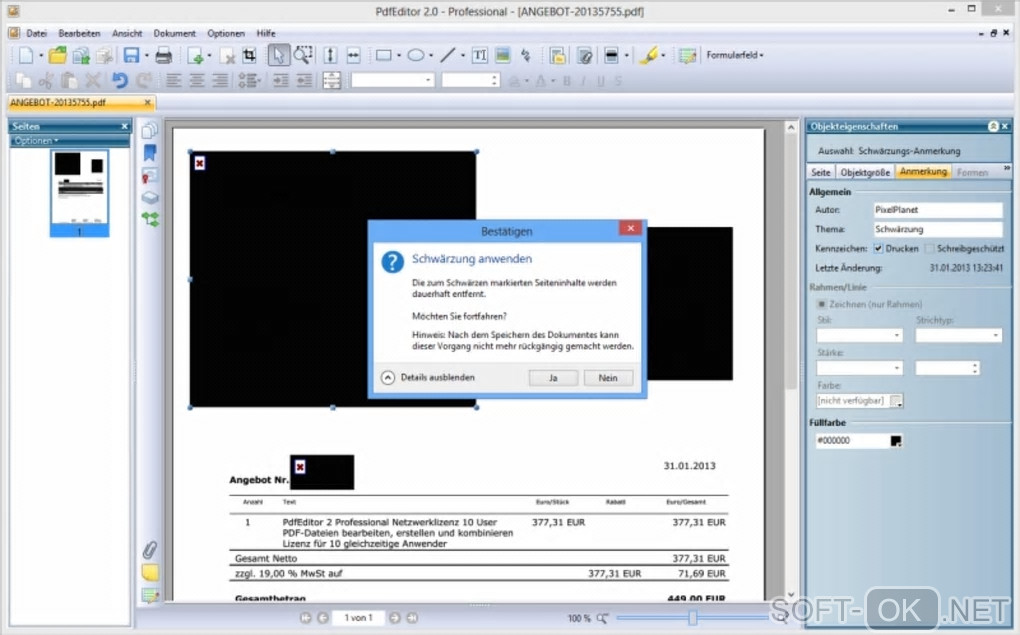Viewport: 1020px width, 635px height.
Task: Open the Farbe nicht verfügbar color picker
Action: (896, 401)
